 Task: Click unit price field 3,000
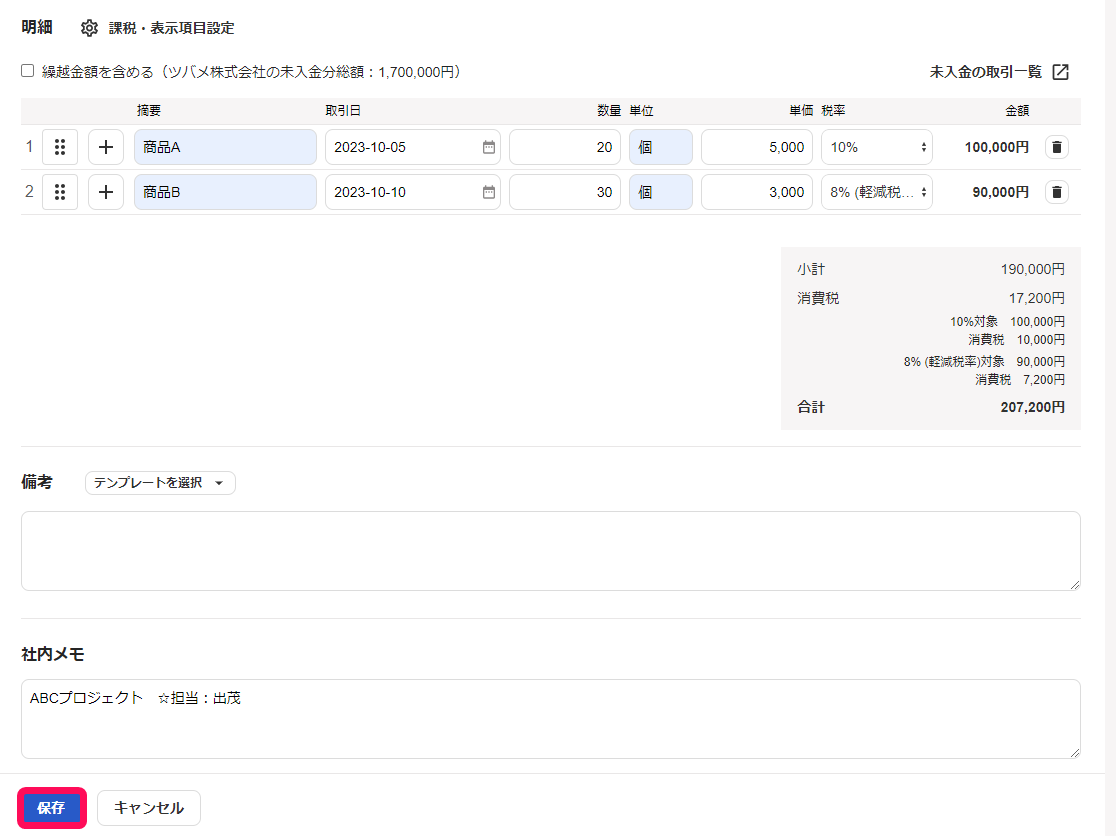(757, 192)
